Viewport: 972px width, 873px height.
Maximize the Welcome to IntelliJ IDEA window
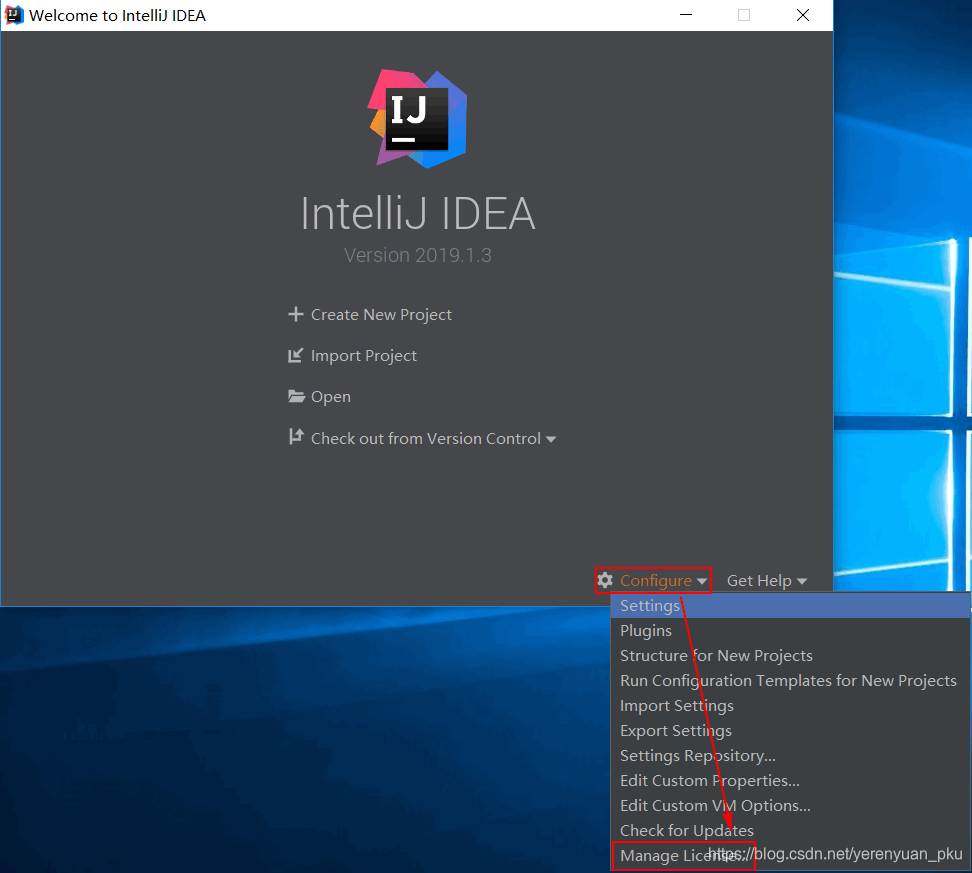pos(744,15)
